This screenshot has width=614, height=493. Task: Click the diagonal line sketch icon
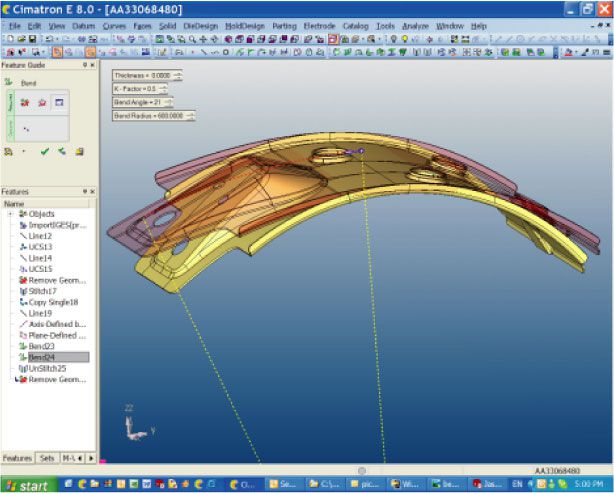(203, 52)
